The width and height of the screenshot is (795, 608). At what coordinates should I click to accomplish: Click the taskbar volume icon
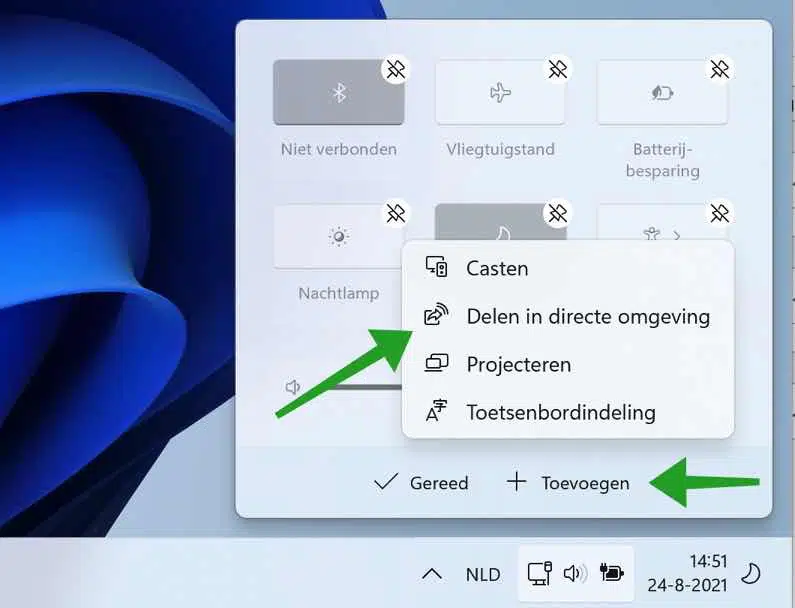(x=575, y=574)
